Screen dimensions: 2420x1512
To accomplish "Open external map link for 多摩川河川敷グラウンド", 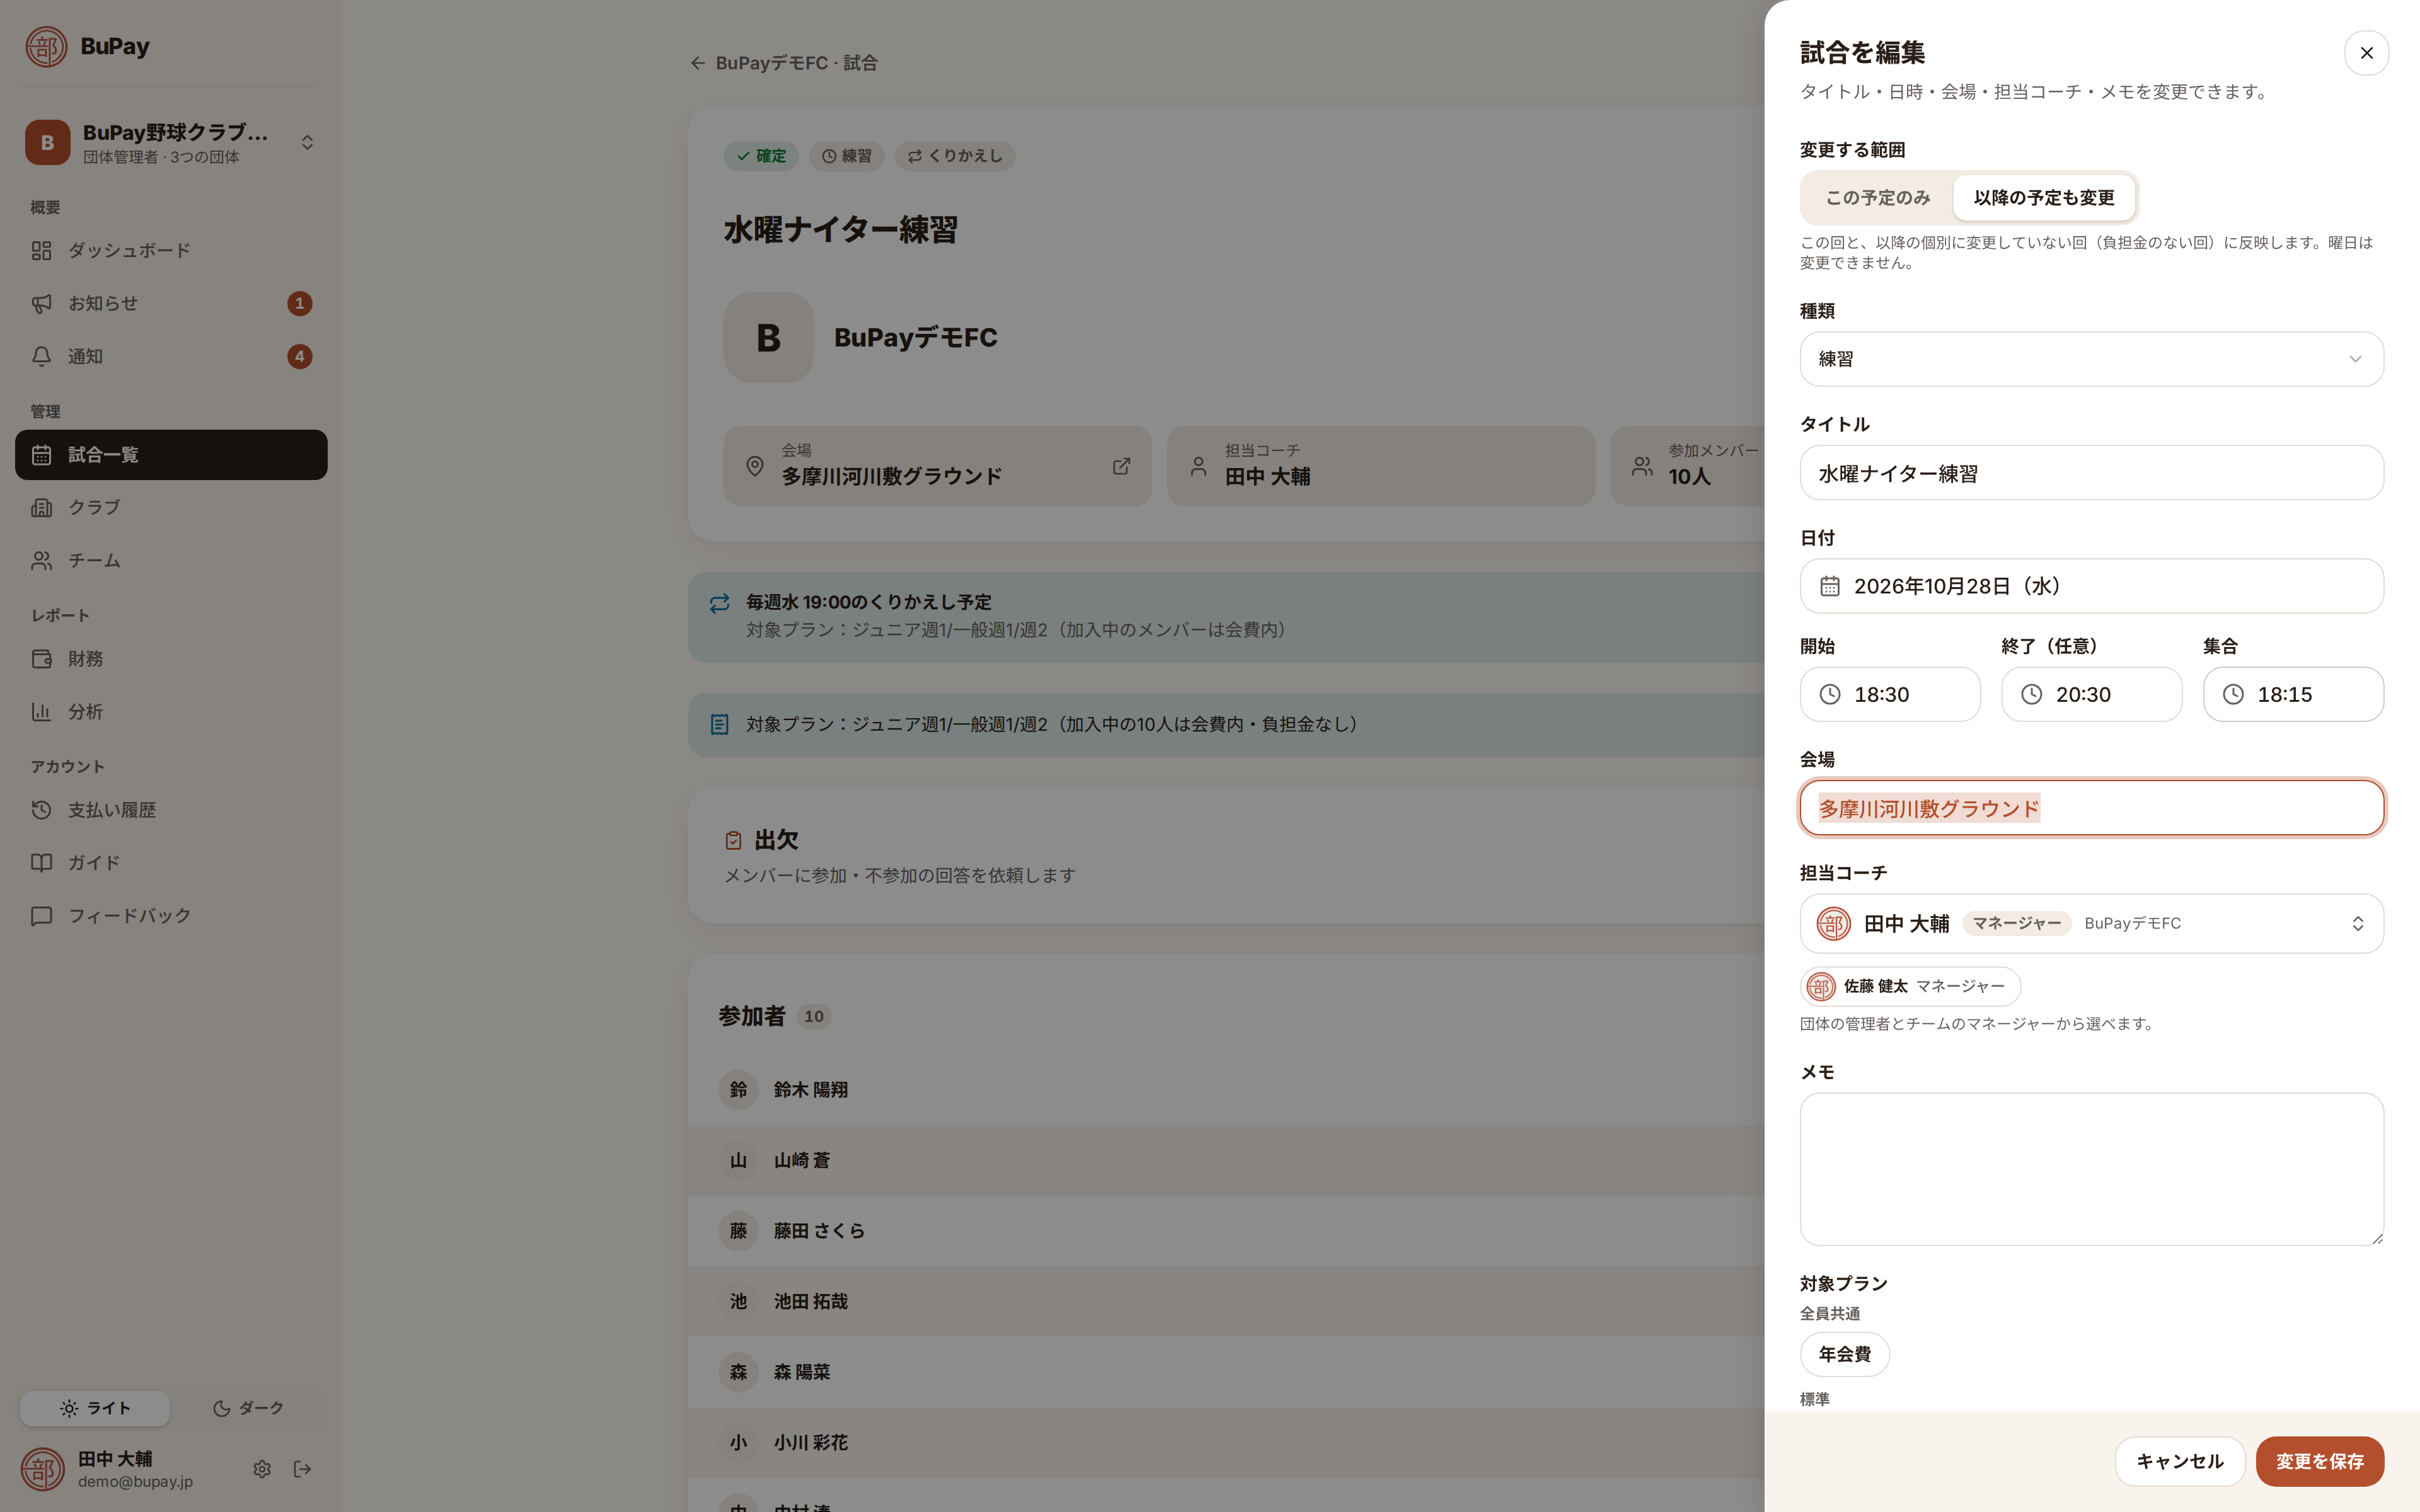I will click(x=1121, y=466).
